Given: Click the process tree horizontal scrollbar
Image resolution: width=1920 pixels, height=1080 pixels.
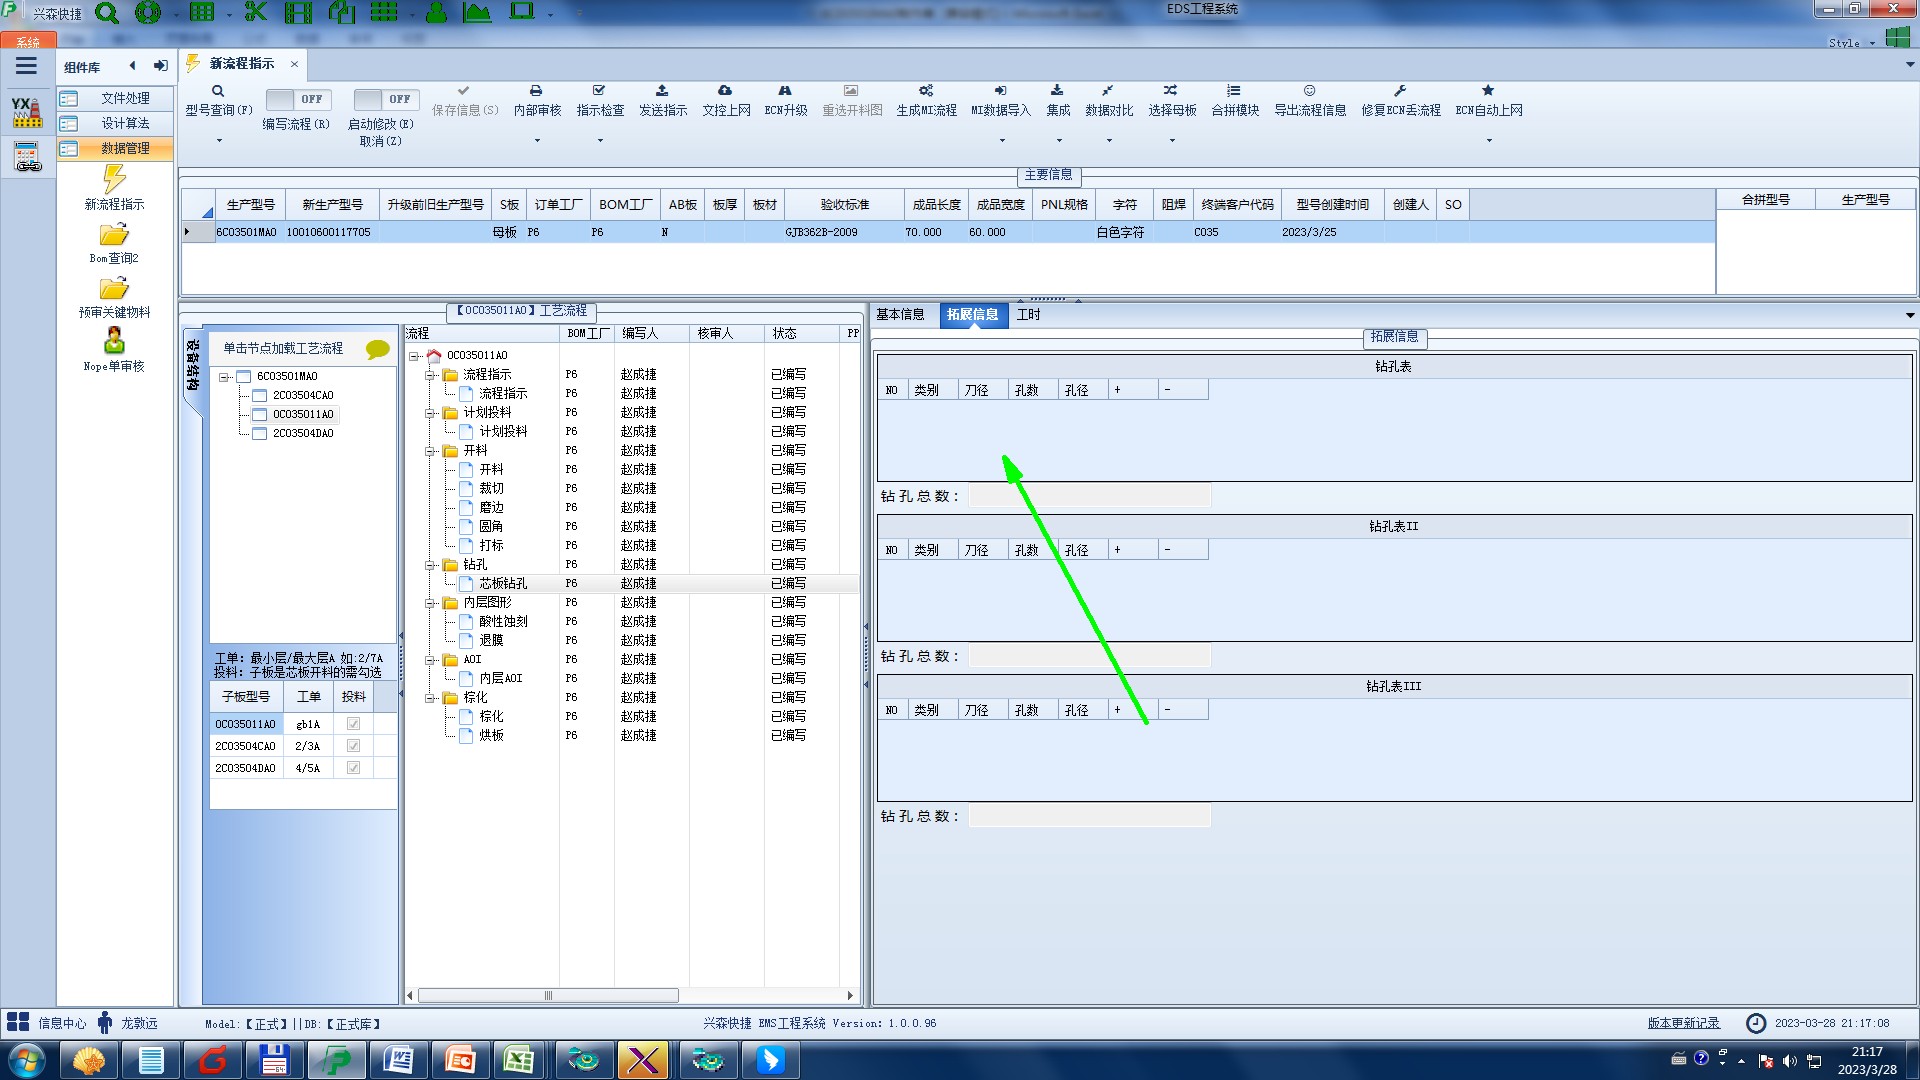Looking at the screenshot, I should 548,995.
